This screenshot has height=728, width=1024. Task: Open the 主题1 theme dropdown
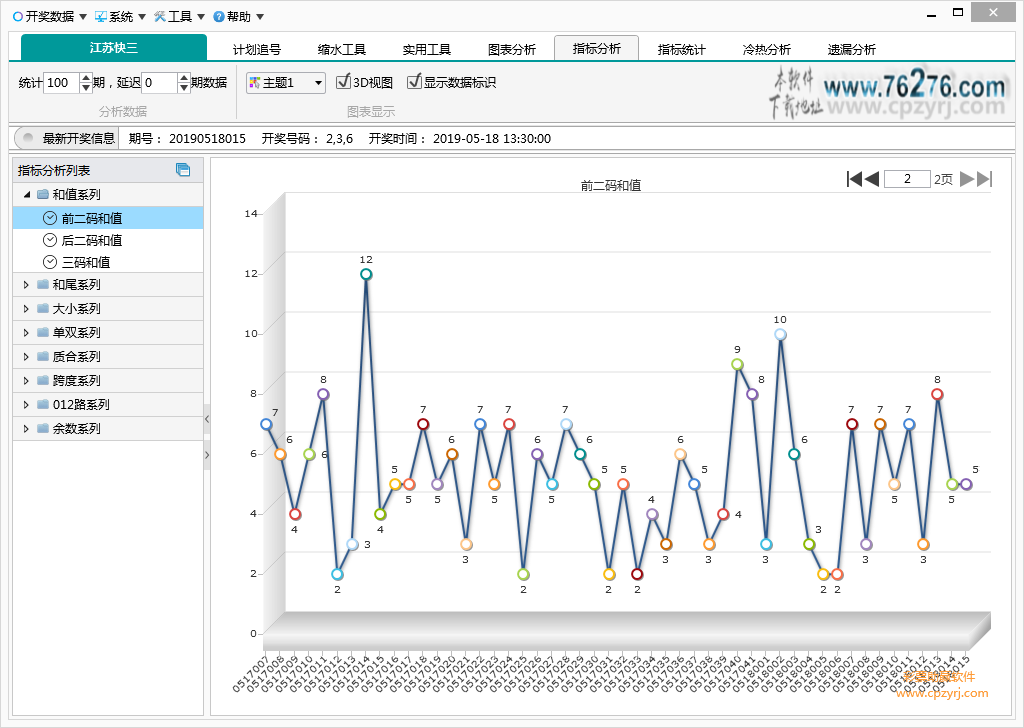tap(286, 83)
